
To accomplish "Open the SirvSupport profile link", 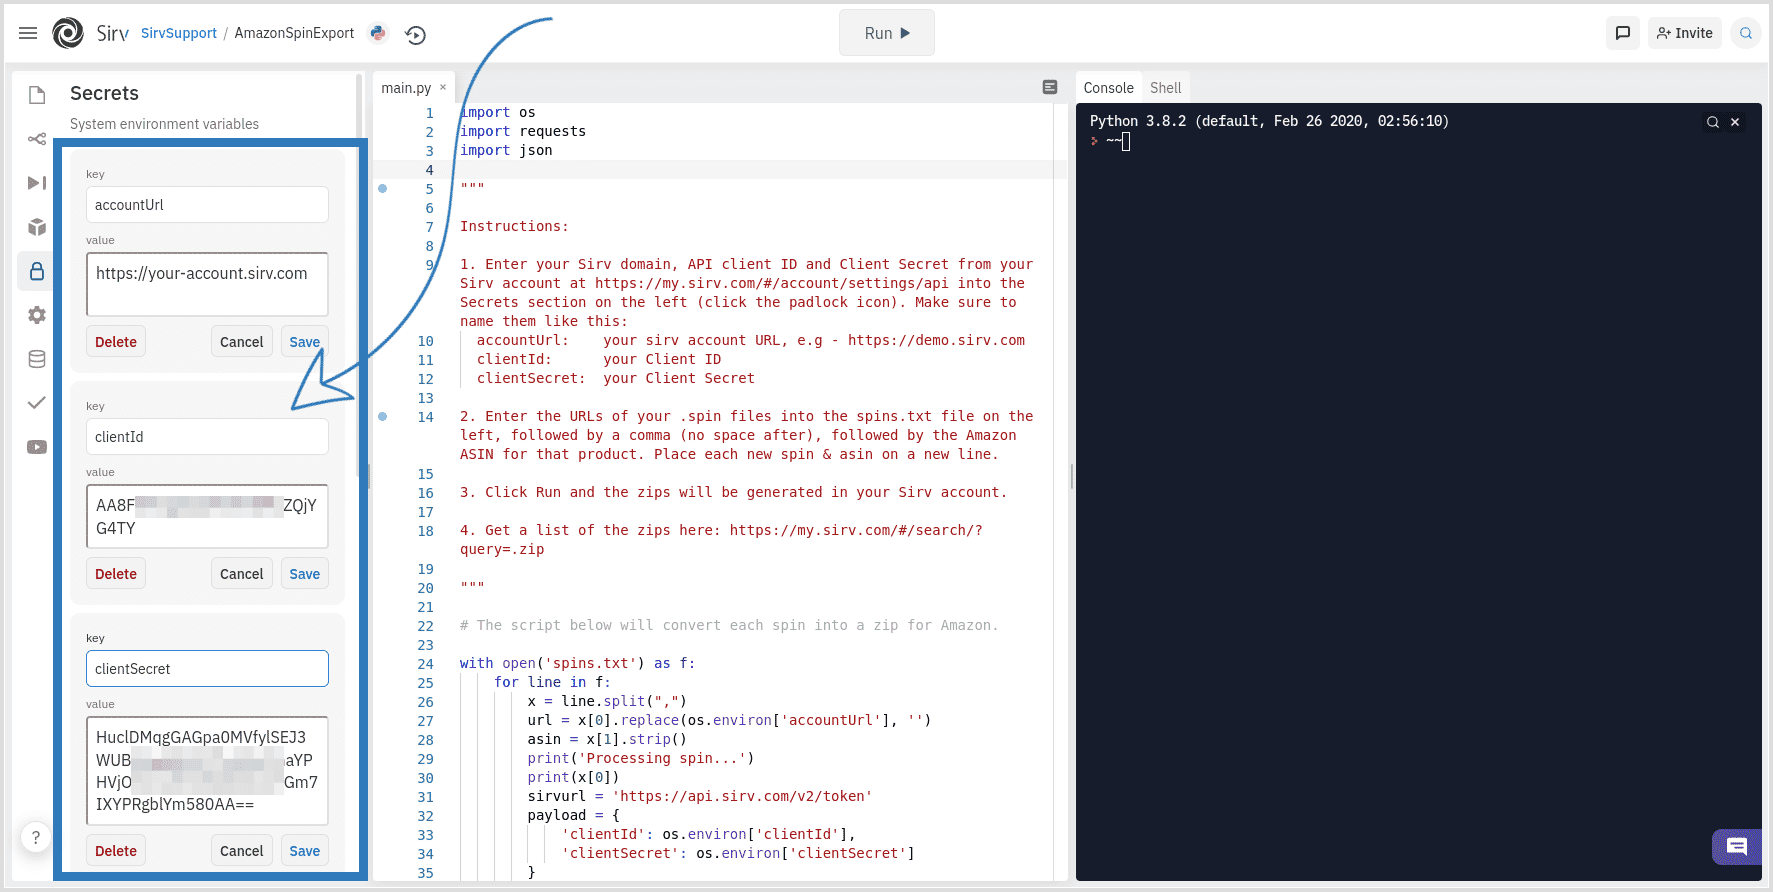I will click(x=179, y=33).
